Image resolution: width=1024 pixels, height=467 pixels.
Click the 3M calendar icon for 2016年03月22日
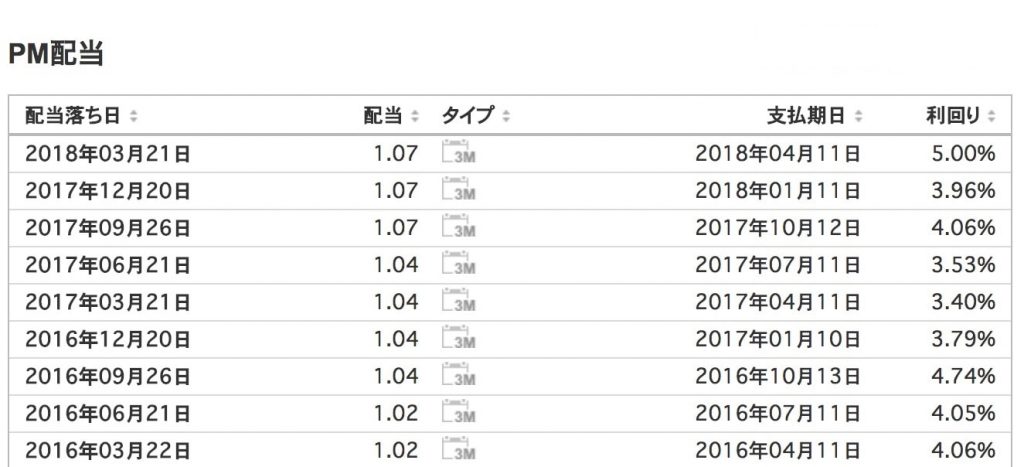(459, 449)
